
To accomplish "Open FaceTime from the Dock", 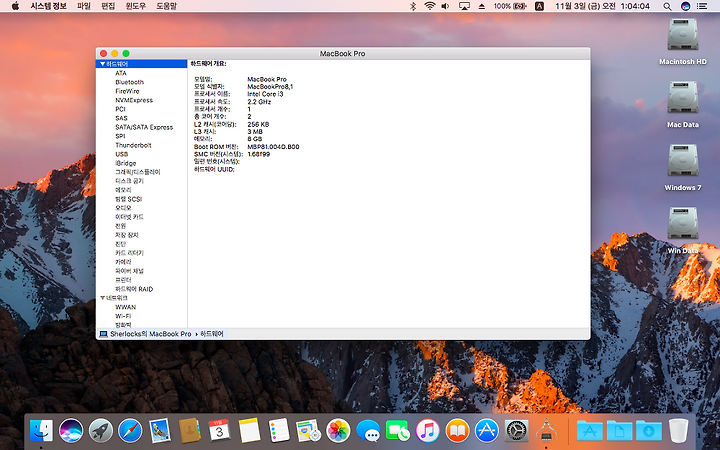I will [398, 431].
